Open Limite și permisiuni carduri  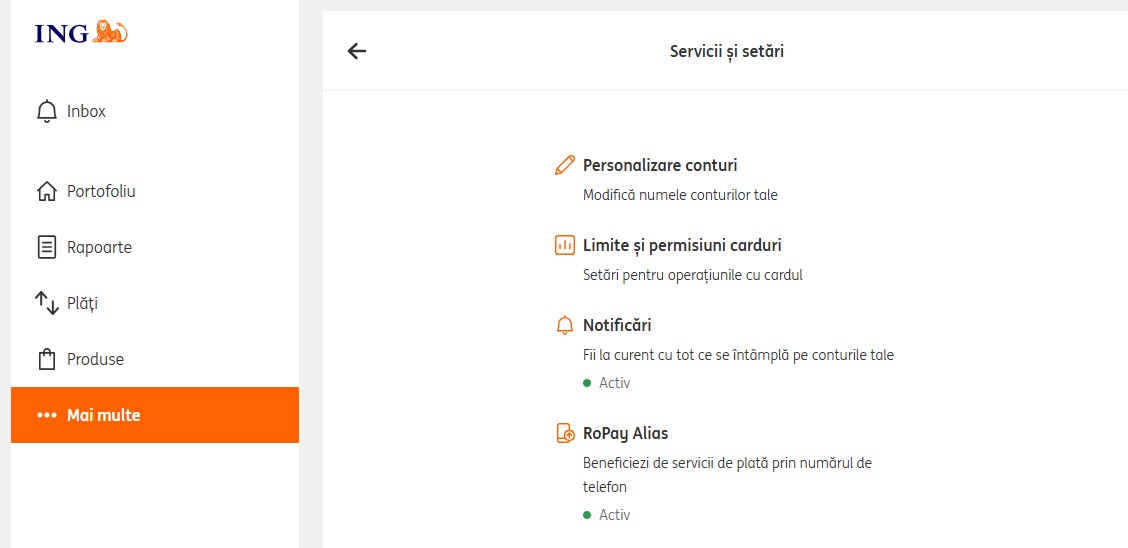tap(682, 245)
